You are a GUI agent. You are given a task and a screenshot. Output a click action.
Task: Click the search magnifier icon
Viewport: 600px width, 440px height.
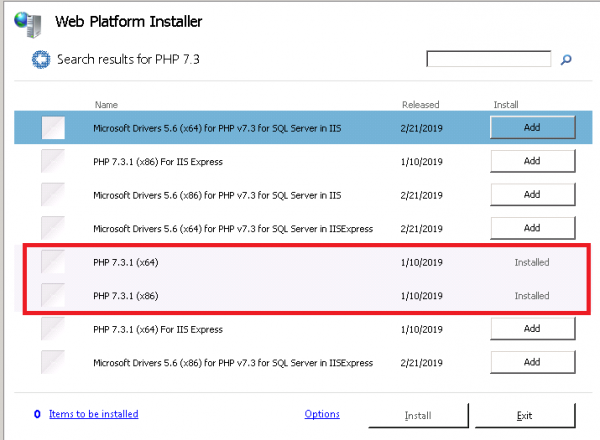coord(566,60)
